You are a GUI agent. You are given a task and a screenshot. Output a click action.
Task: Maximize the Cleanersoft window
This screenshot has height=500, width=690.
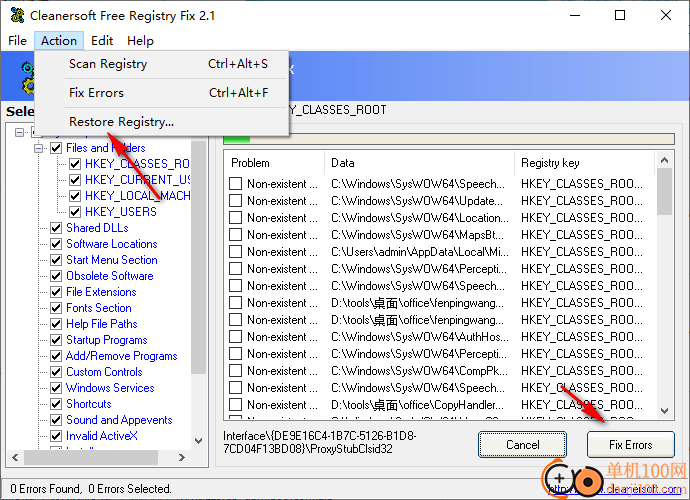[x=620, y=15]
